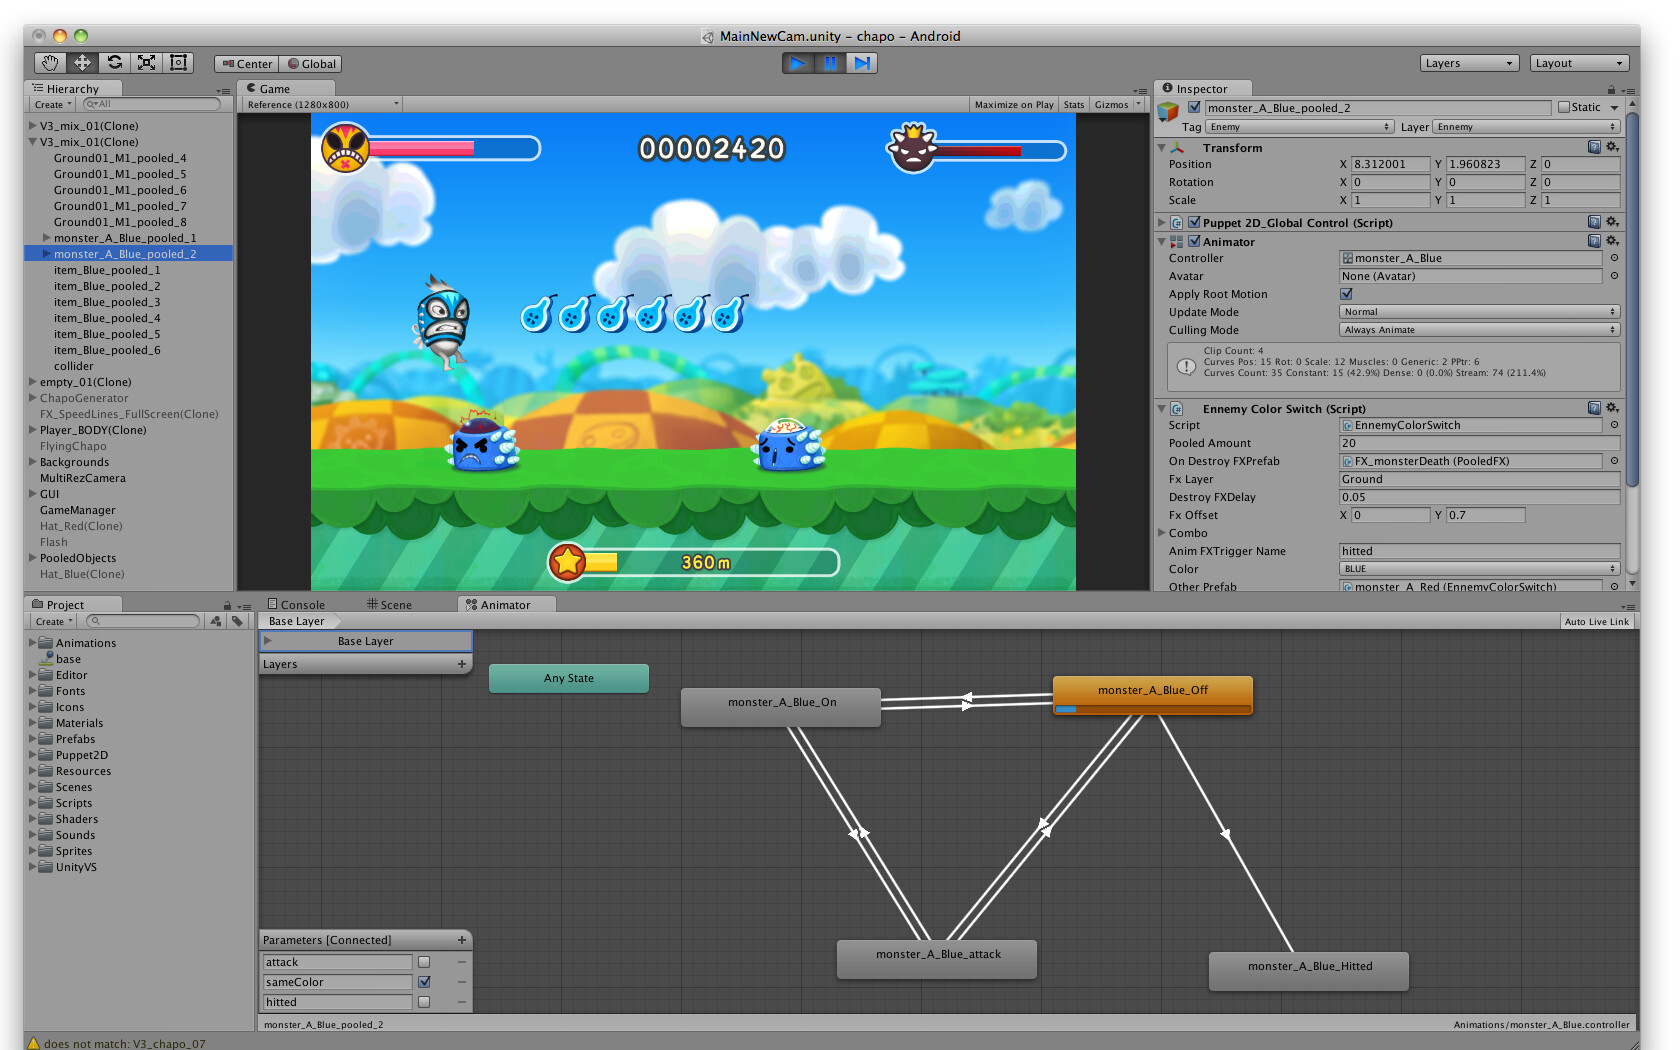Click the object picker circle beside Controller field
The width and height of the screenshot is (1680, 1050).
tap(1612, 258)
